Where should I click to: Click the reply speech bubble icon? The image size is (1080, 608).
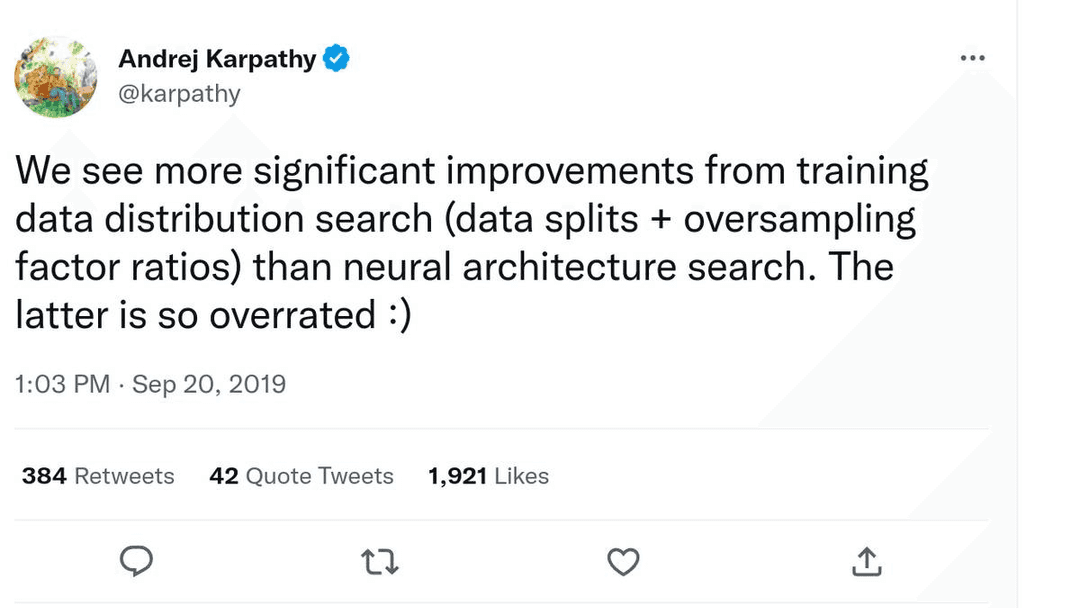[136, 562]
